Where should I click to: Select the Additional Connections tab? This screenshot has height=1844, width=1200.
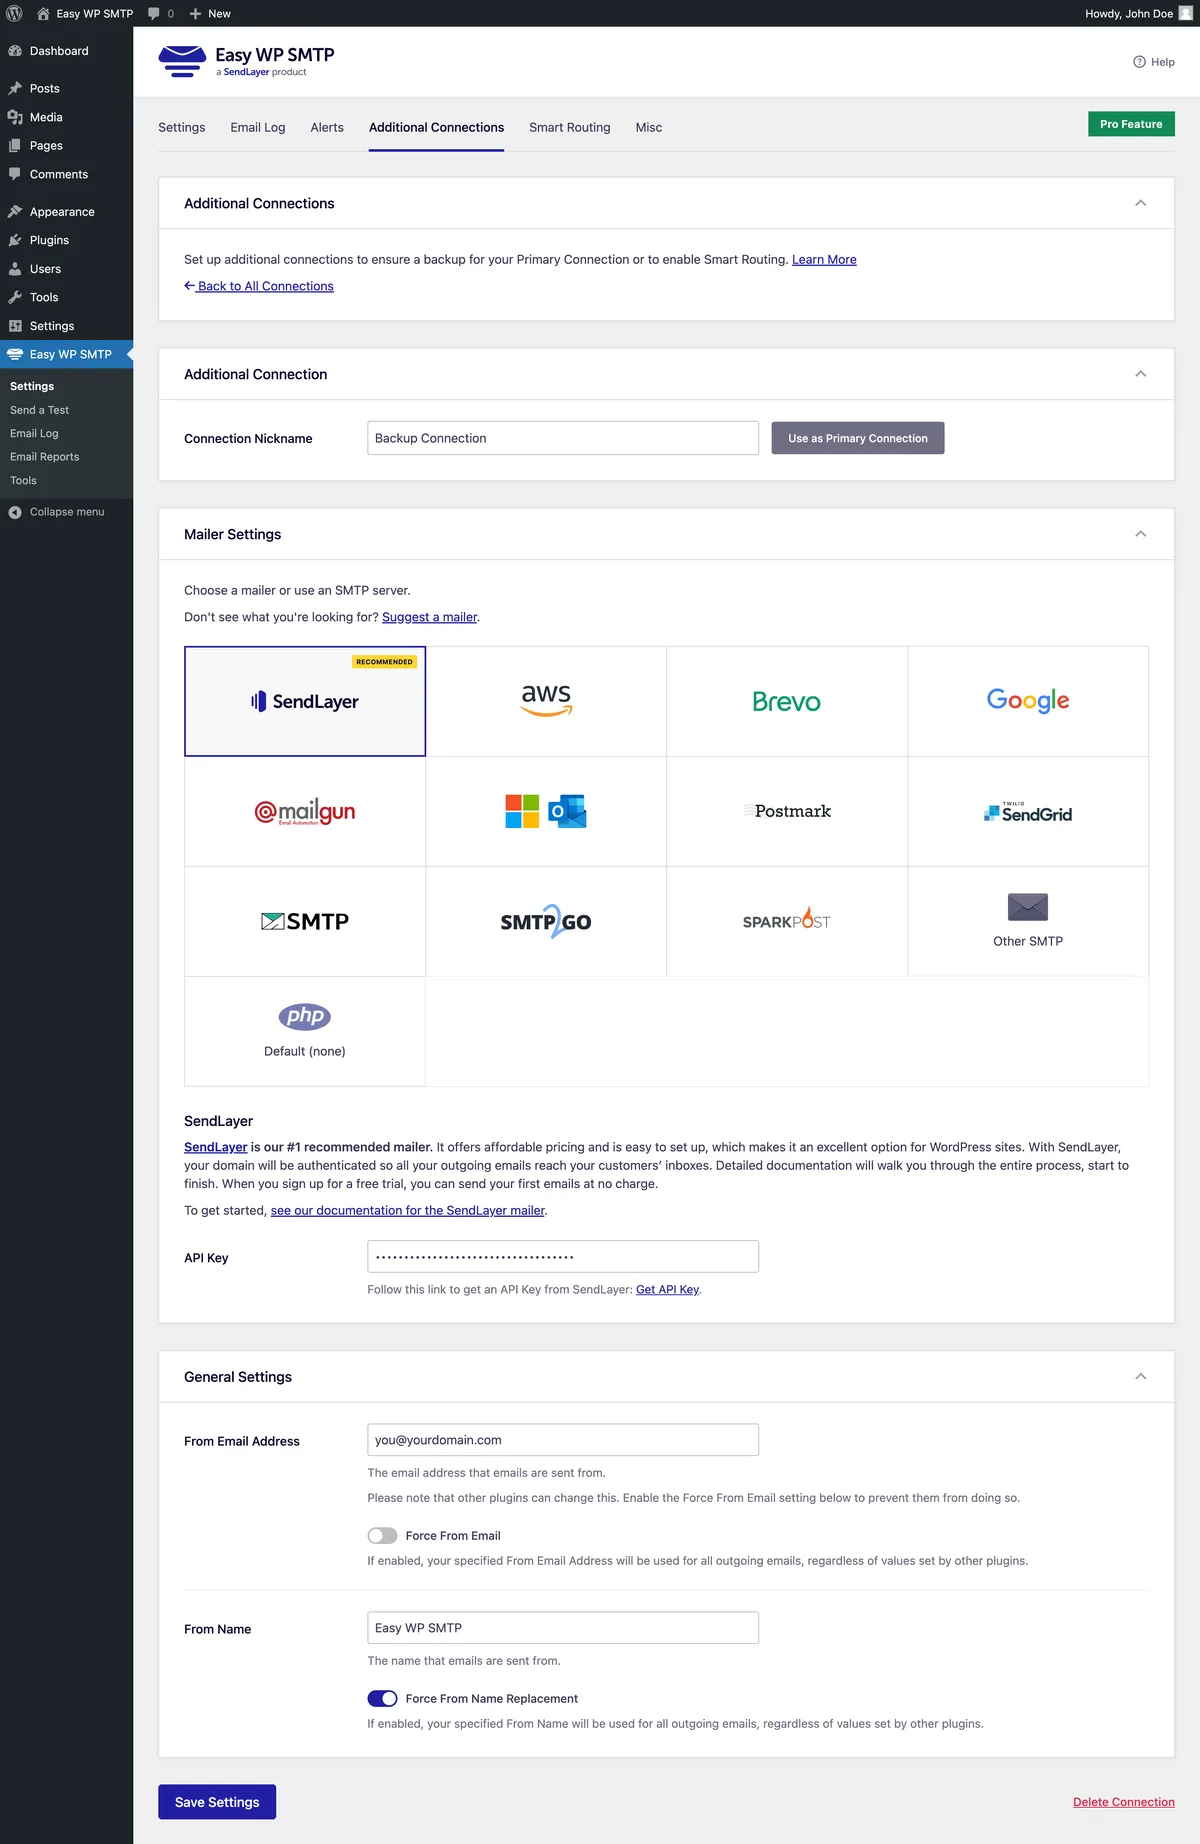pos(436,127)
